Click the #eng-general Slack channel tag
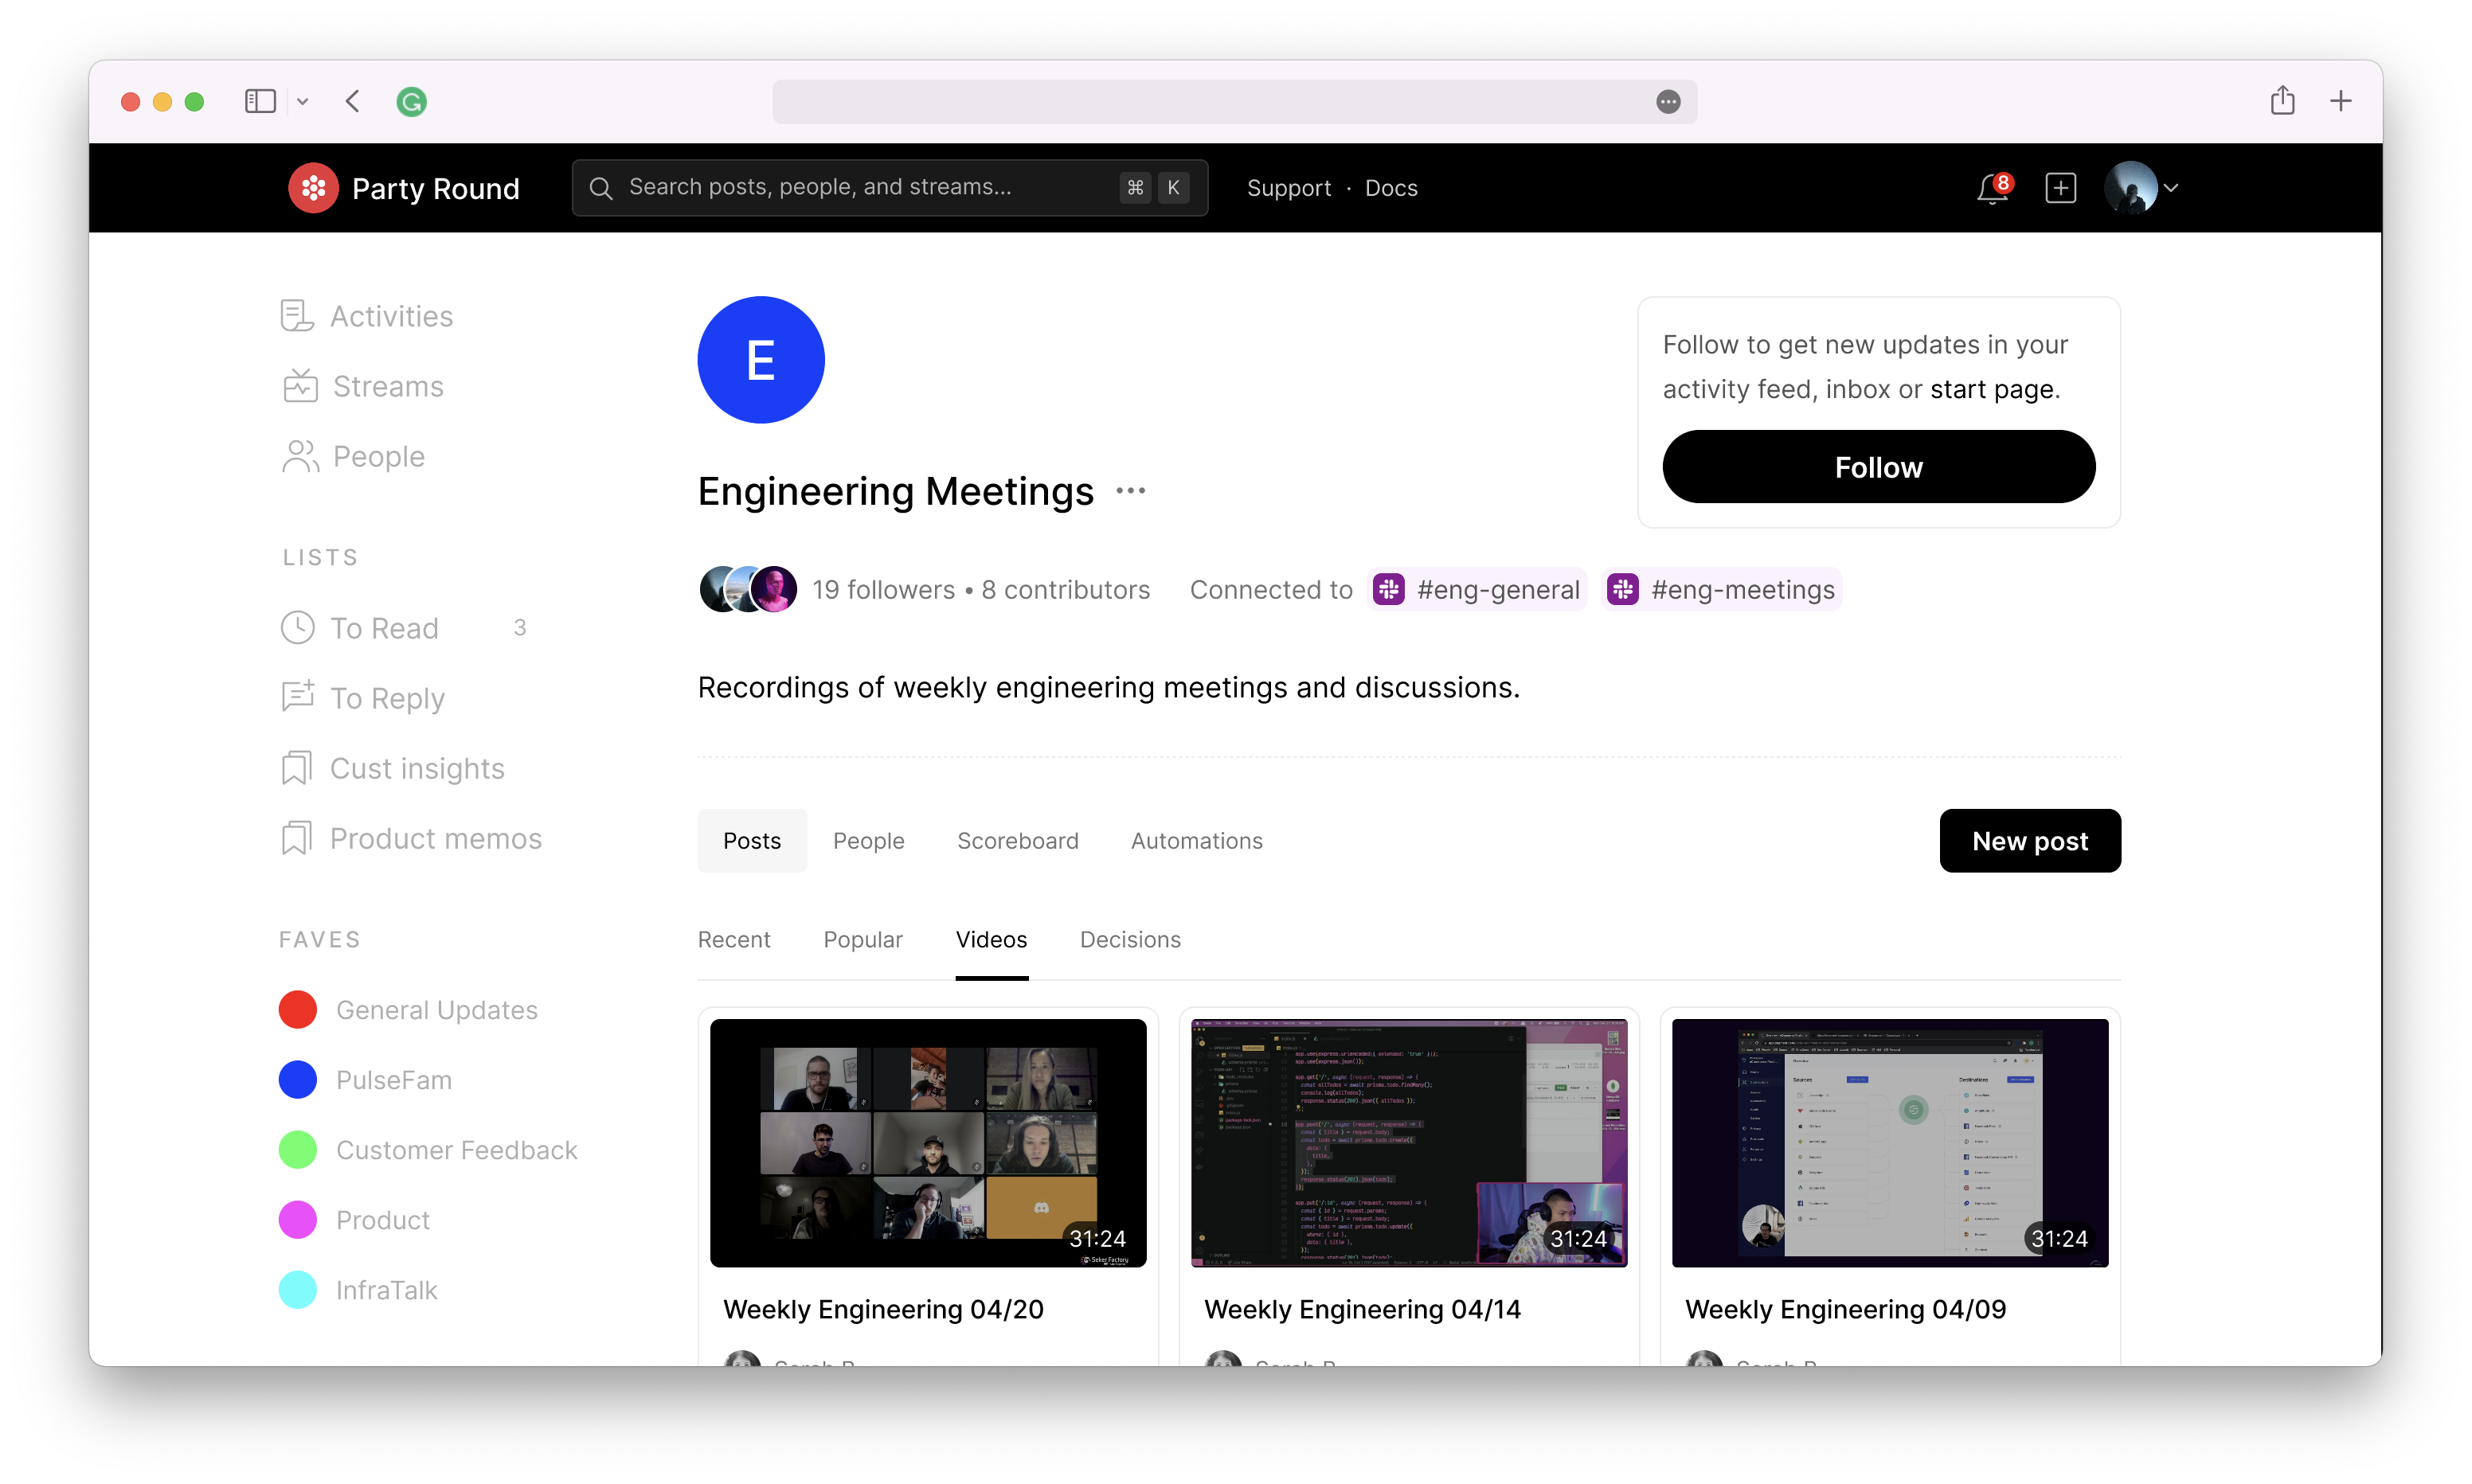 (1478, 590)
